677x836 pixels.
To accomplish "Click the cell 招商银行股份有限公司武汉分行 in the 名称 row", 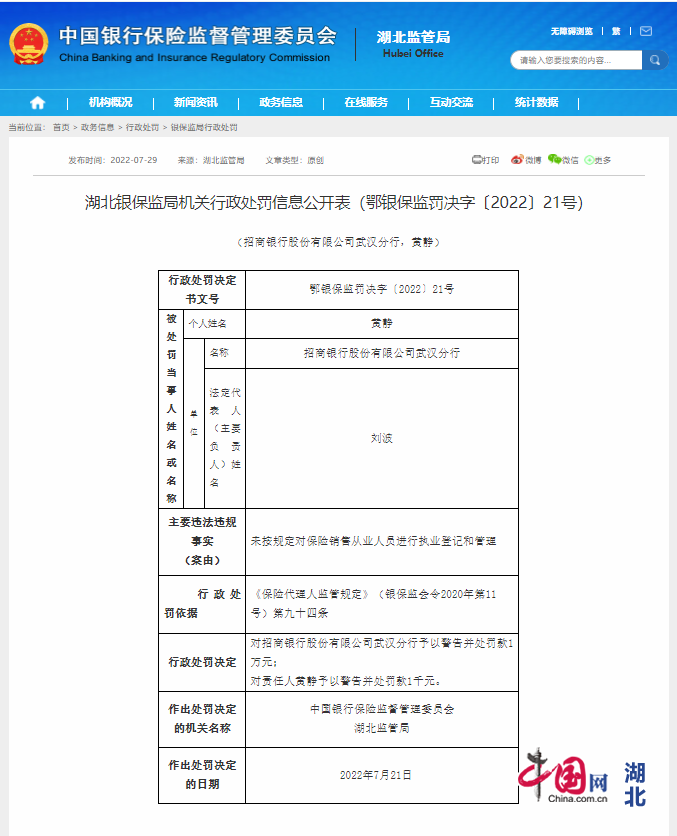I will tap(382, 352).
